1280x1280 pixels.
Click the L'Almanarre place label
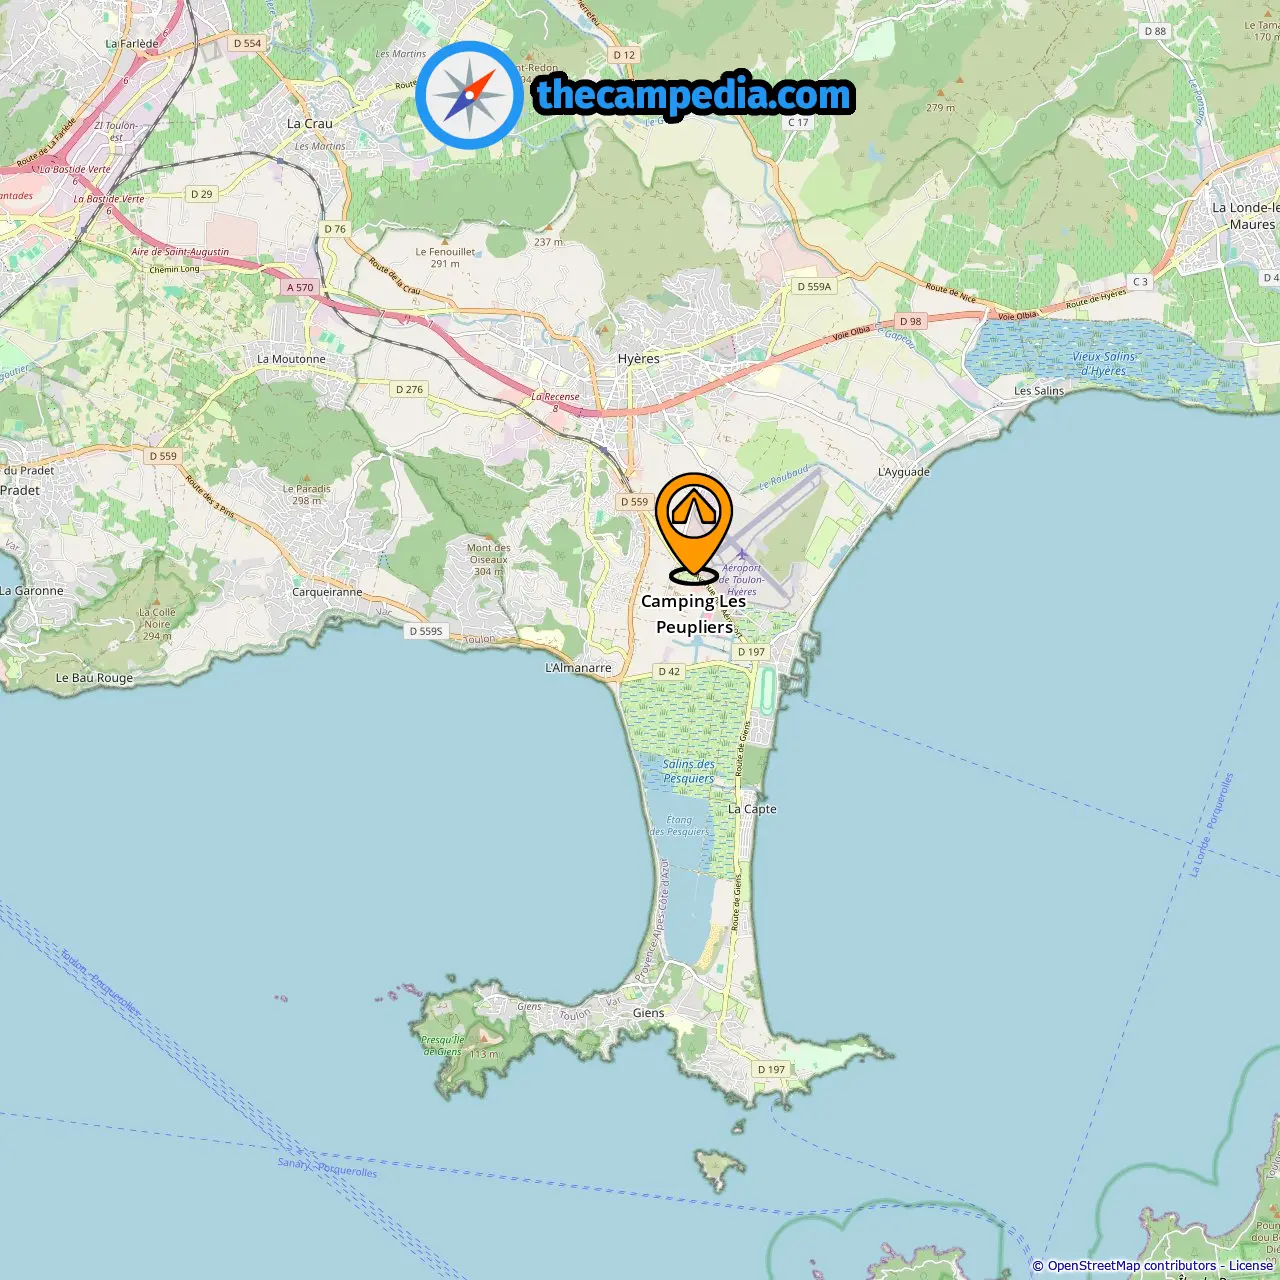click(x=578, y=668)
